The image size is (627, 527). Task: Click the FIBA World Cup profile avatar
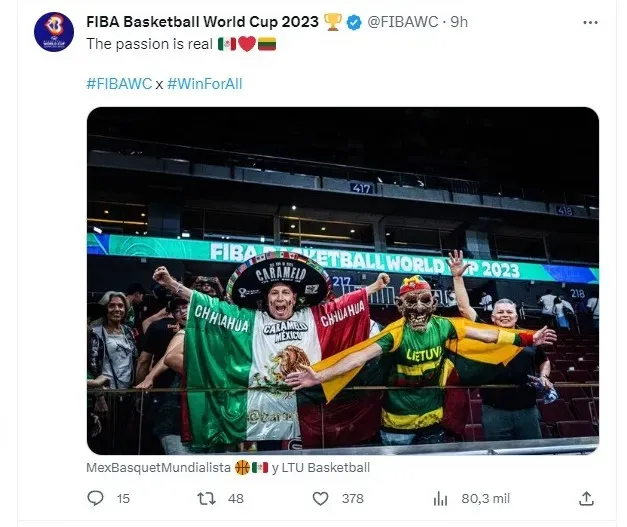point(54,32)
